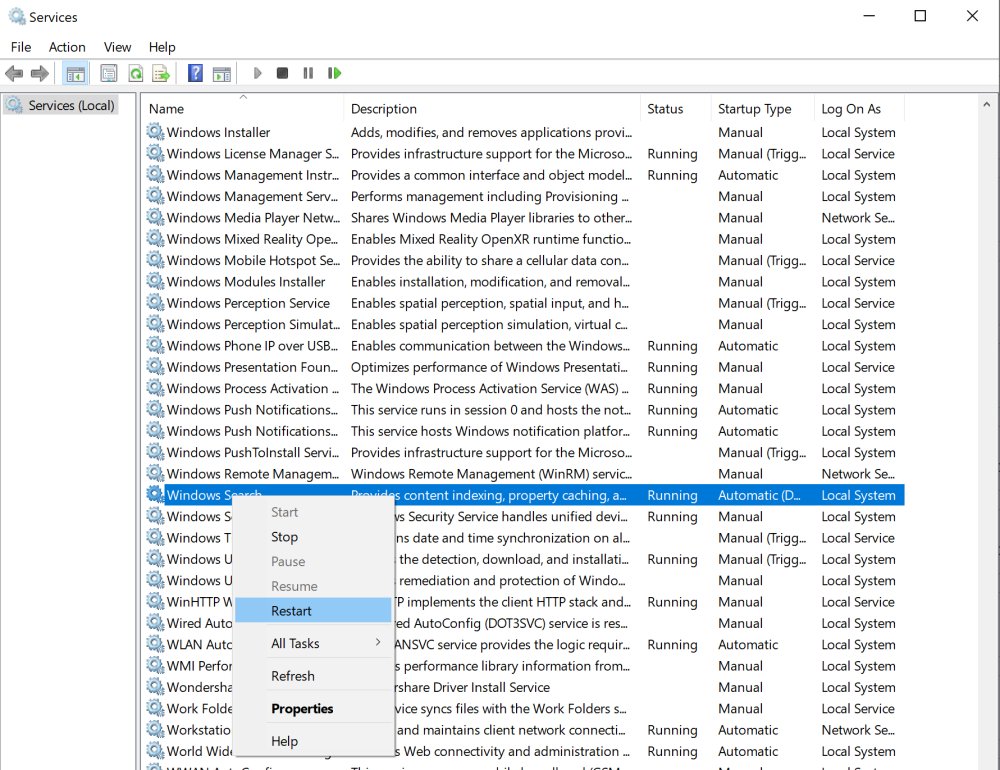Click the Properties sheet toolbar icon
Screen dimensions: 1000x770
coord(108,73)
